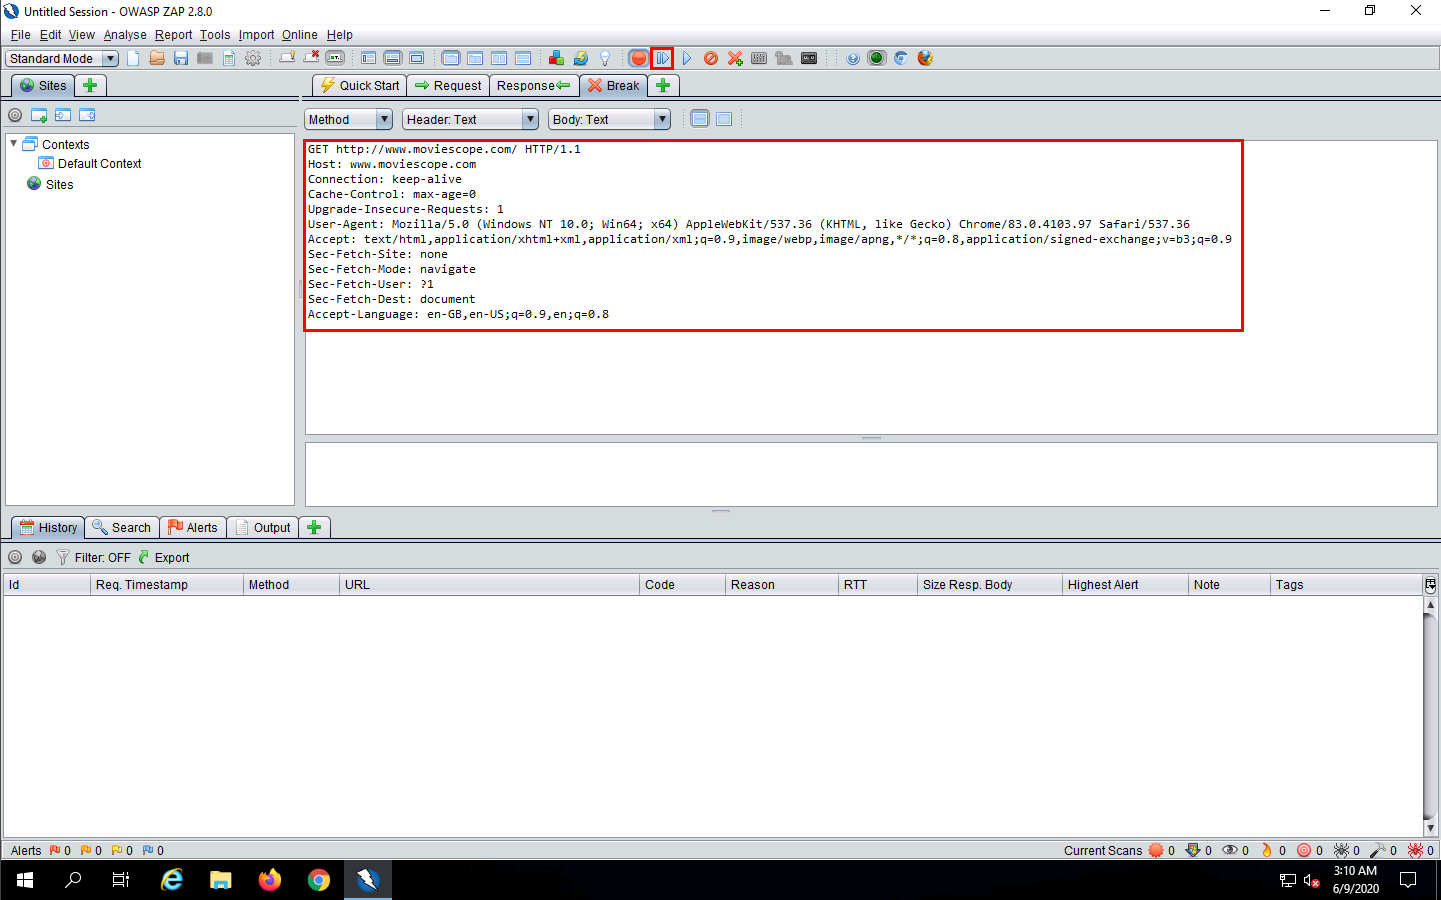
Task: Switch to the Output tab
Action: [x=263, y=527]
